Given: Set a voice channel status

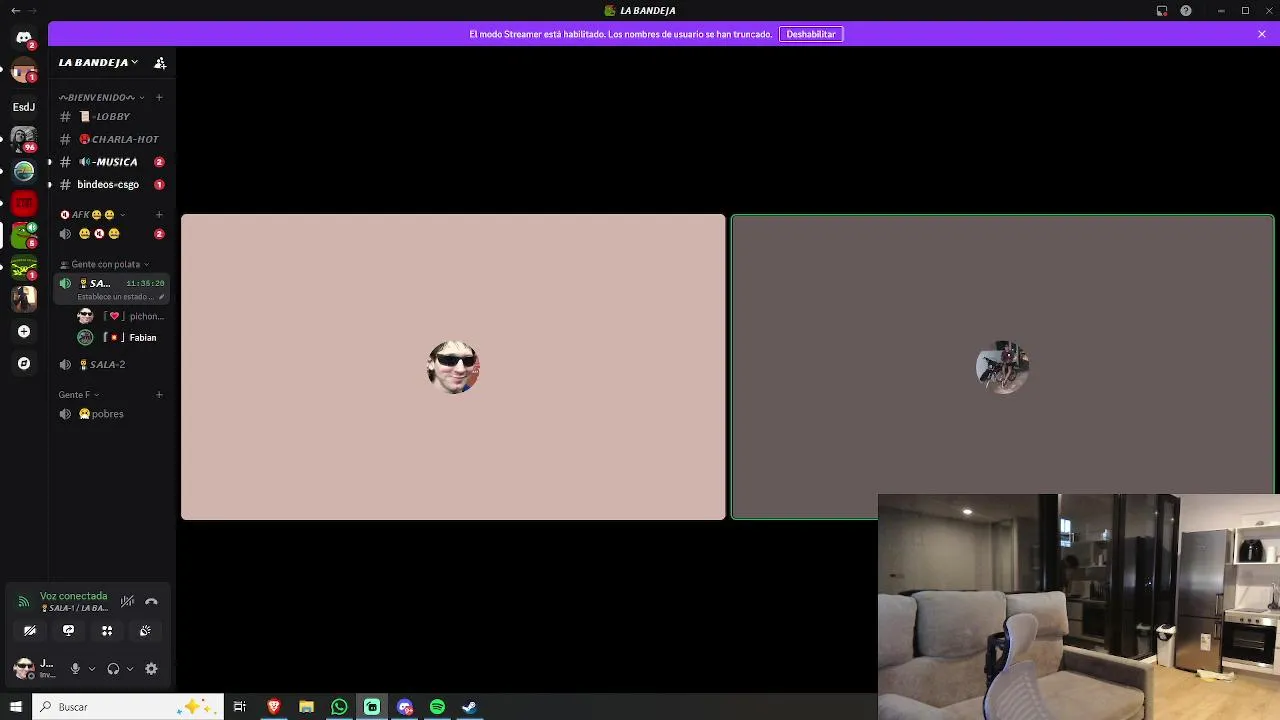Looking at the screenshot, I should pyautogui.click(x=119, y=297).
